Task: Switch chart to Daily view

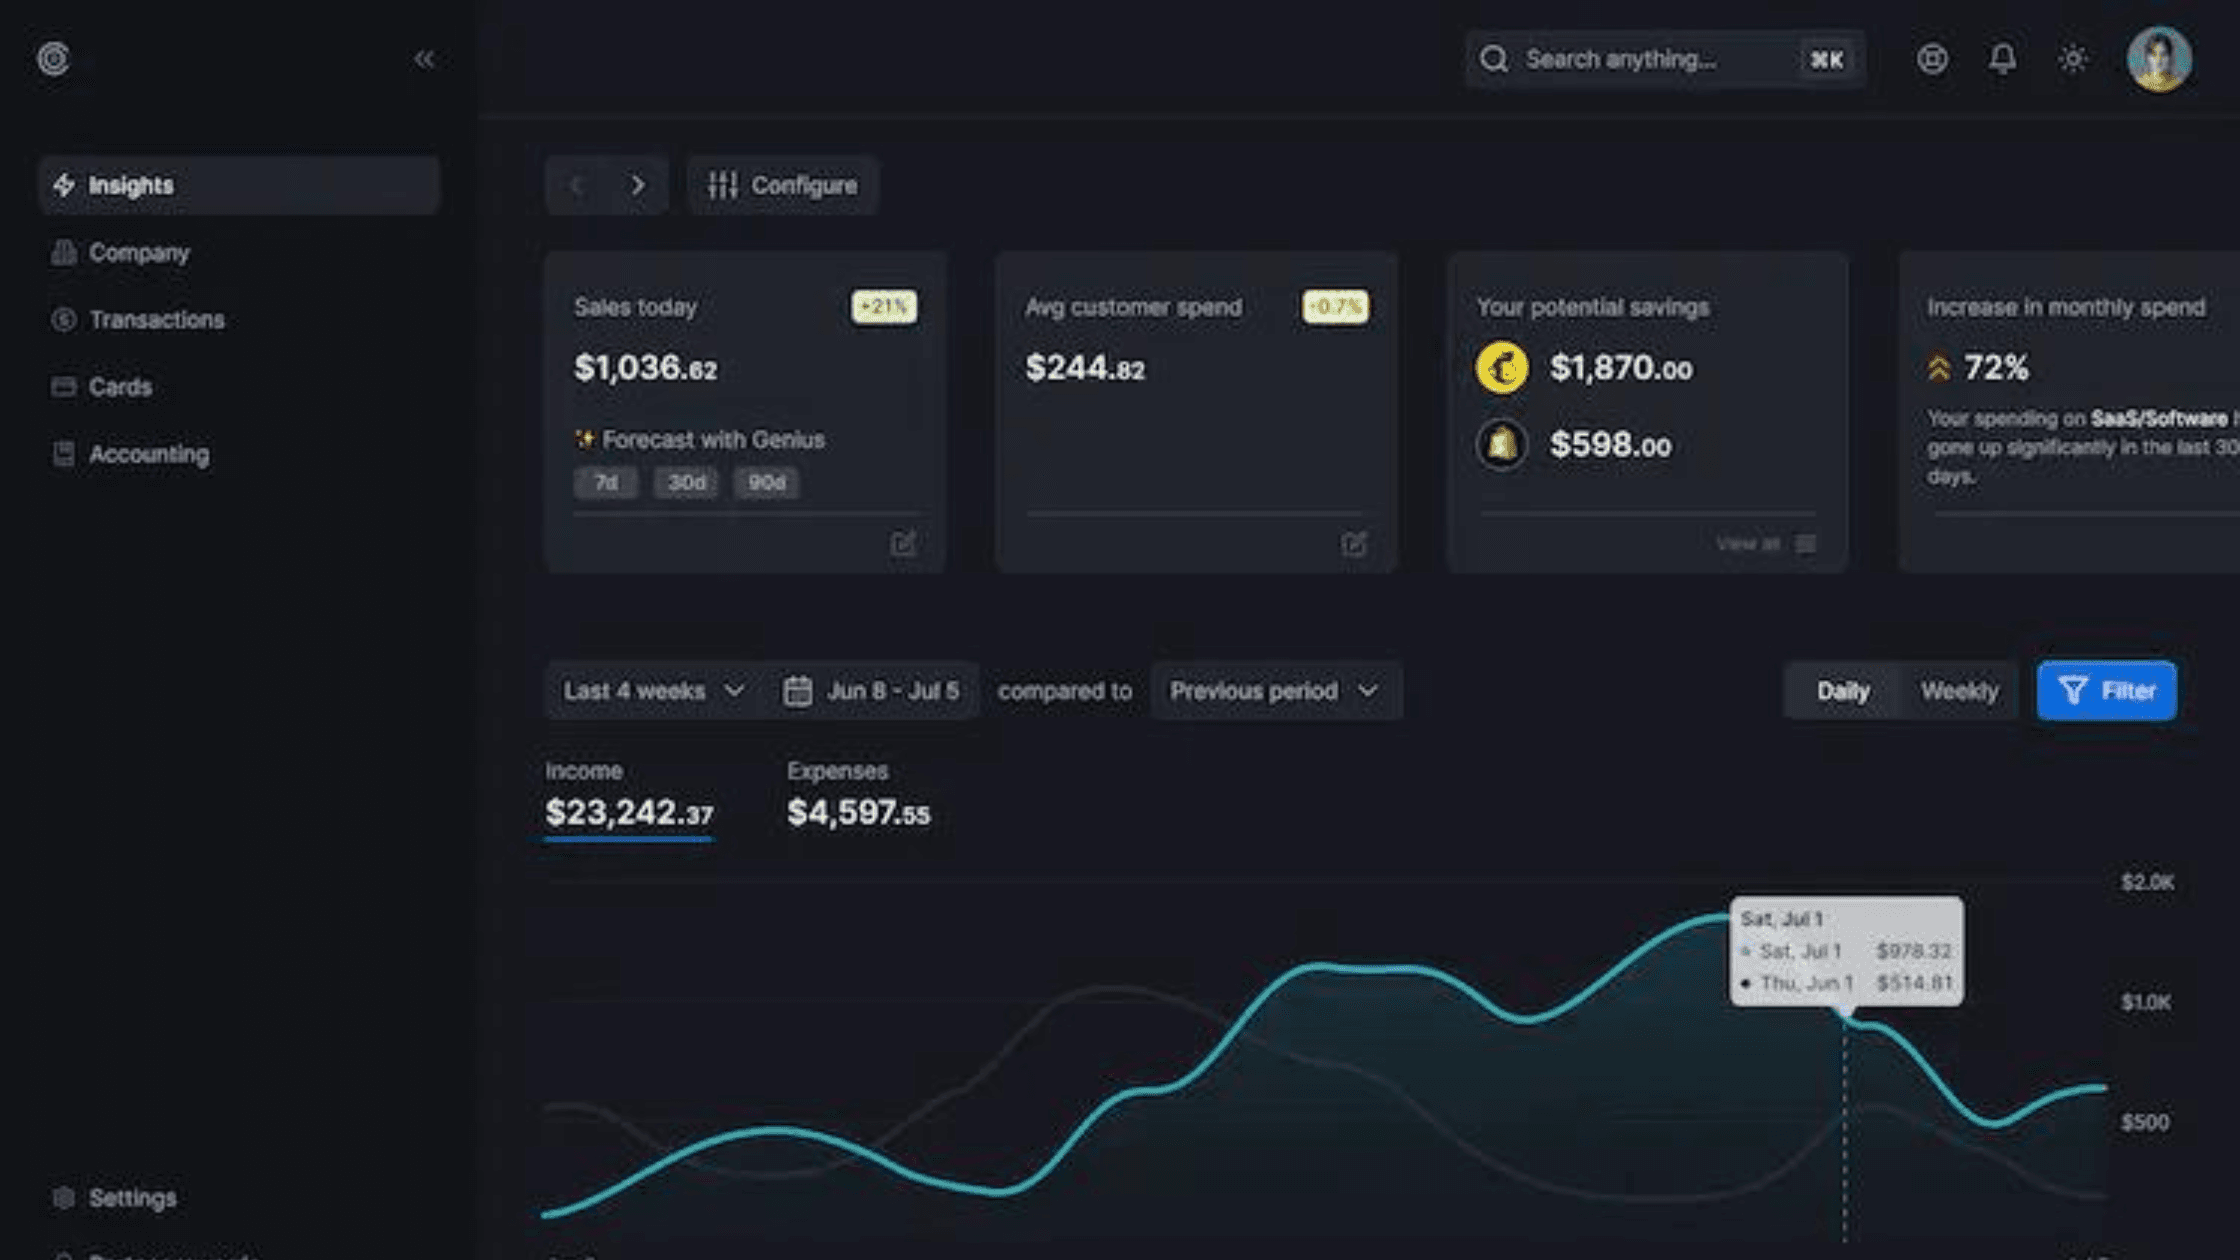Action: pos(1842,691)
